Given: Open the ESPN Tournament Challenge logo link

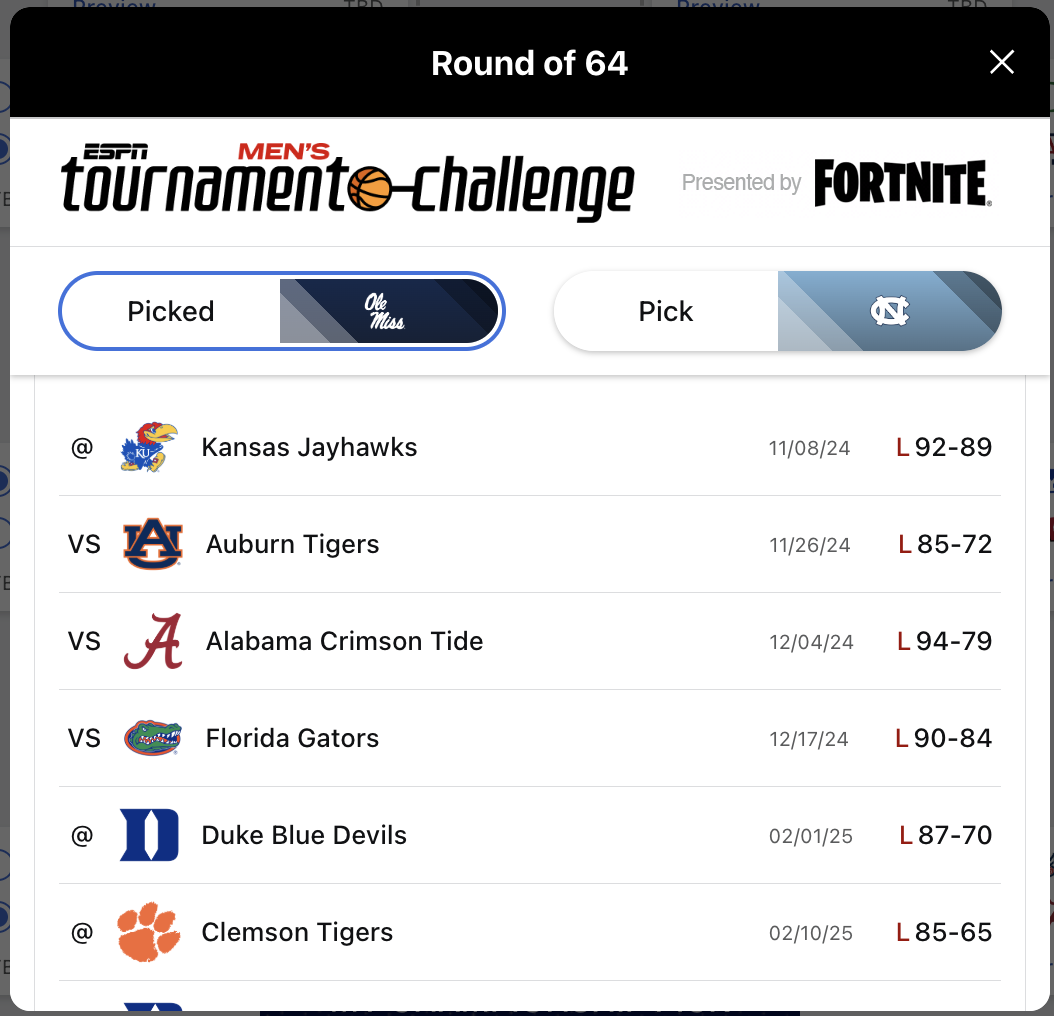Looking at the screenshot, I should [345, 182].
